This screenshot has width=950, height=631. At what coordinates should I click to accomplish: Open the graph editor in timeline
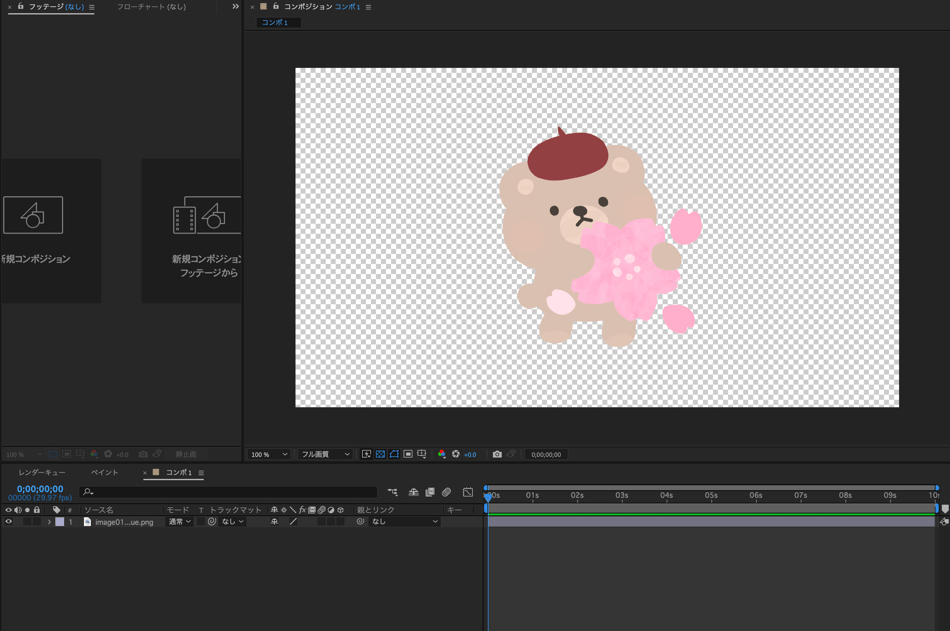[468, 492]
